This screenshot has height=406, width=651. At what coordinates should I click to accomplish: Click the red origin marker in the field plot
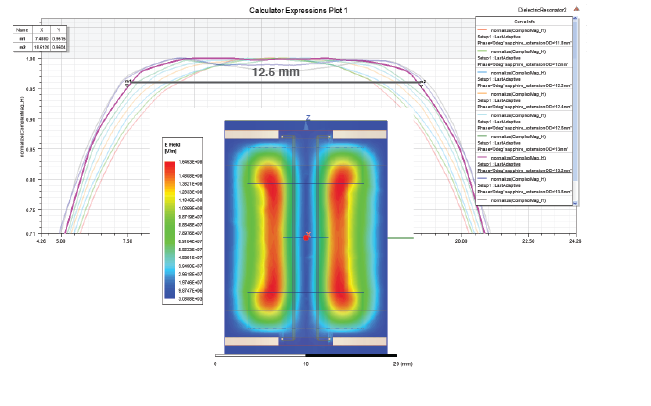(x=306, y=237)
